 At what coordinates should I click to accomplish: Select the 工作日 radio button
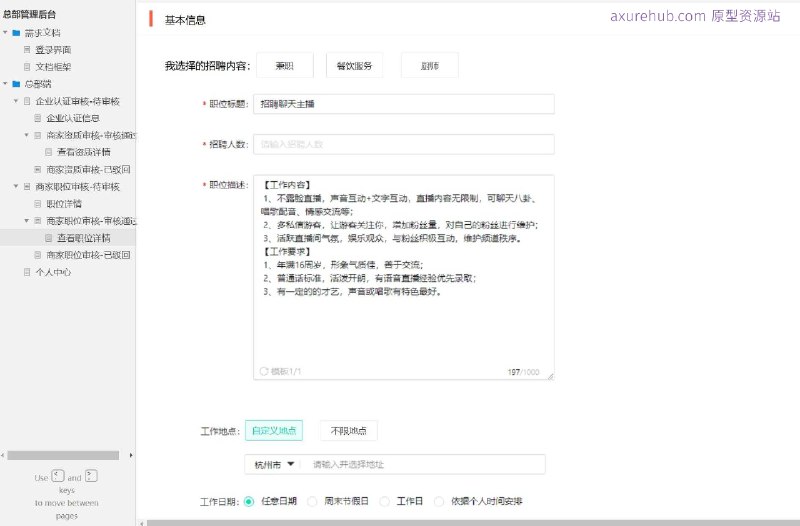point(385,502)
